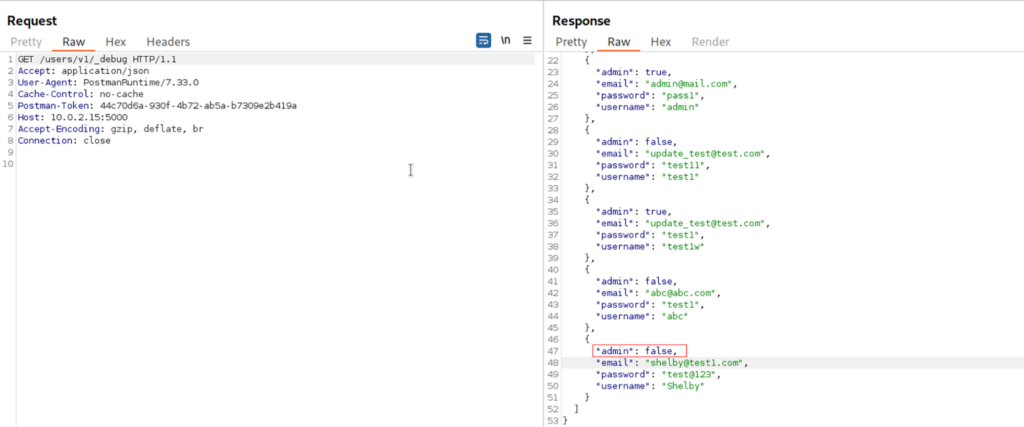
Task: Click the Response panel title
Action: tap(581, 21)
